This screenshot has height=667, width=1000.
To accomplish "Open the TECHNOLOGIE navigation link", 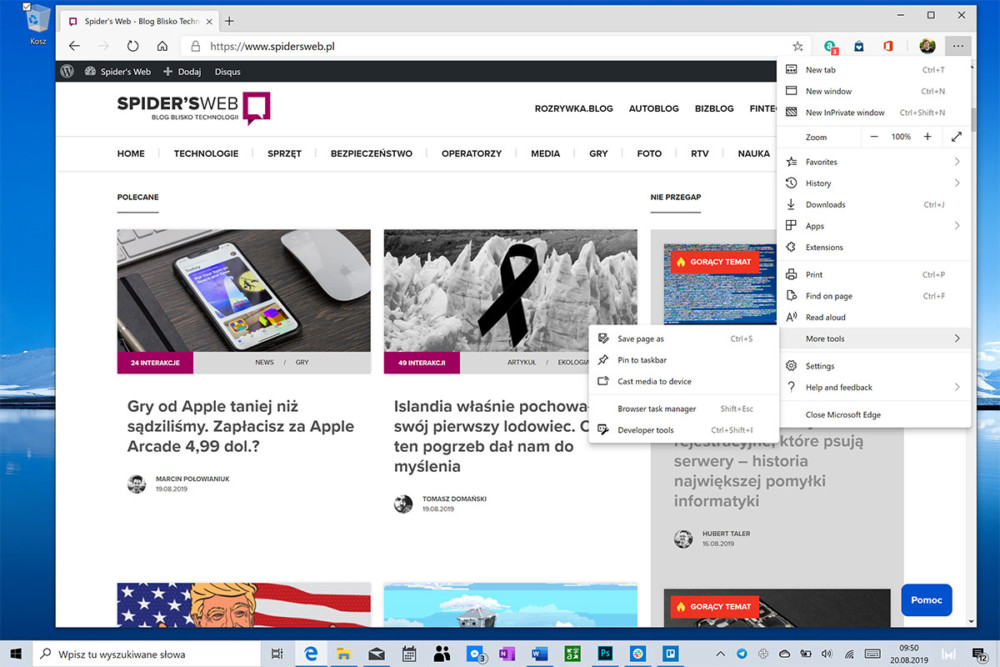I will (x=206, y=154).
